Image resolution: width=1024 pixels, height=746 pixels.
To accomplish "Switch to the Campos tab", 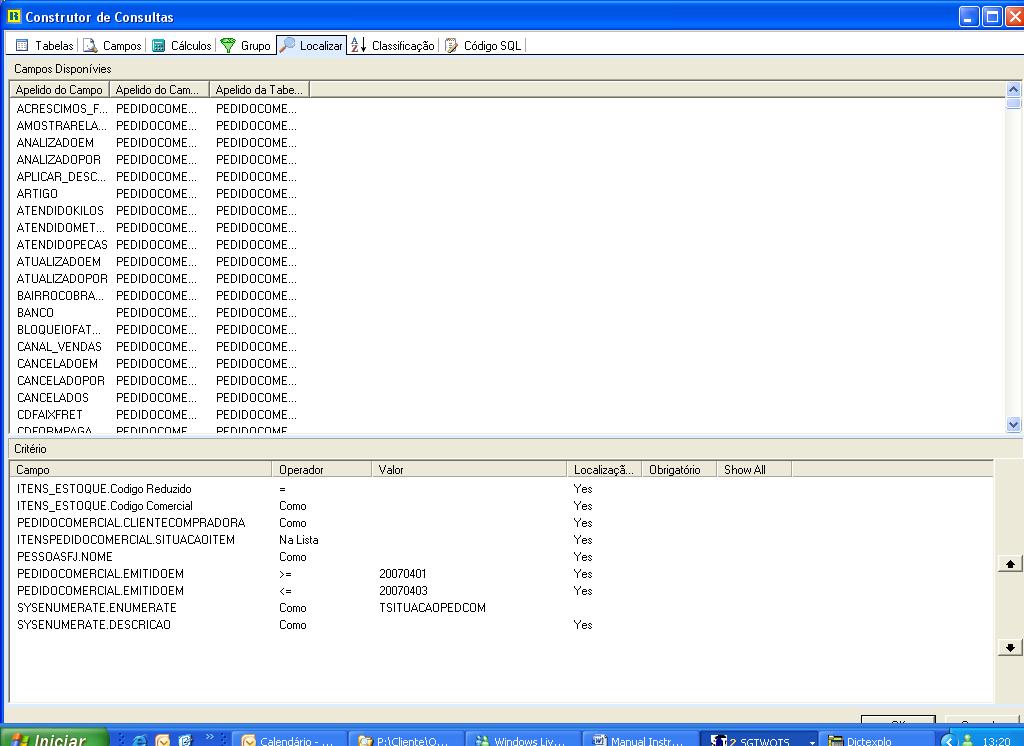I will 113,46.
